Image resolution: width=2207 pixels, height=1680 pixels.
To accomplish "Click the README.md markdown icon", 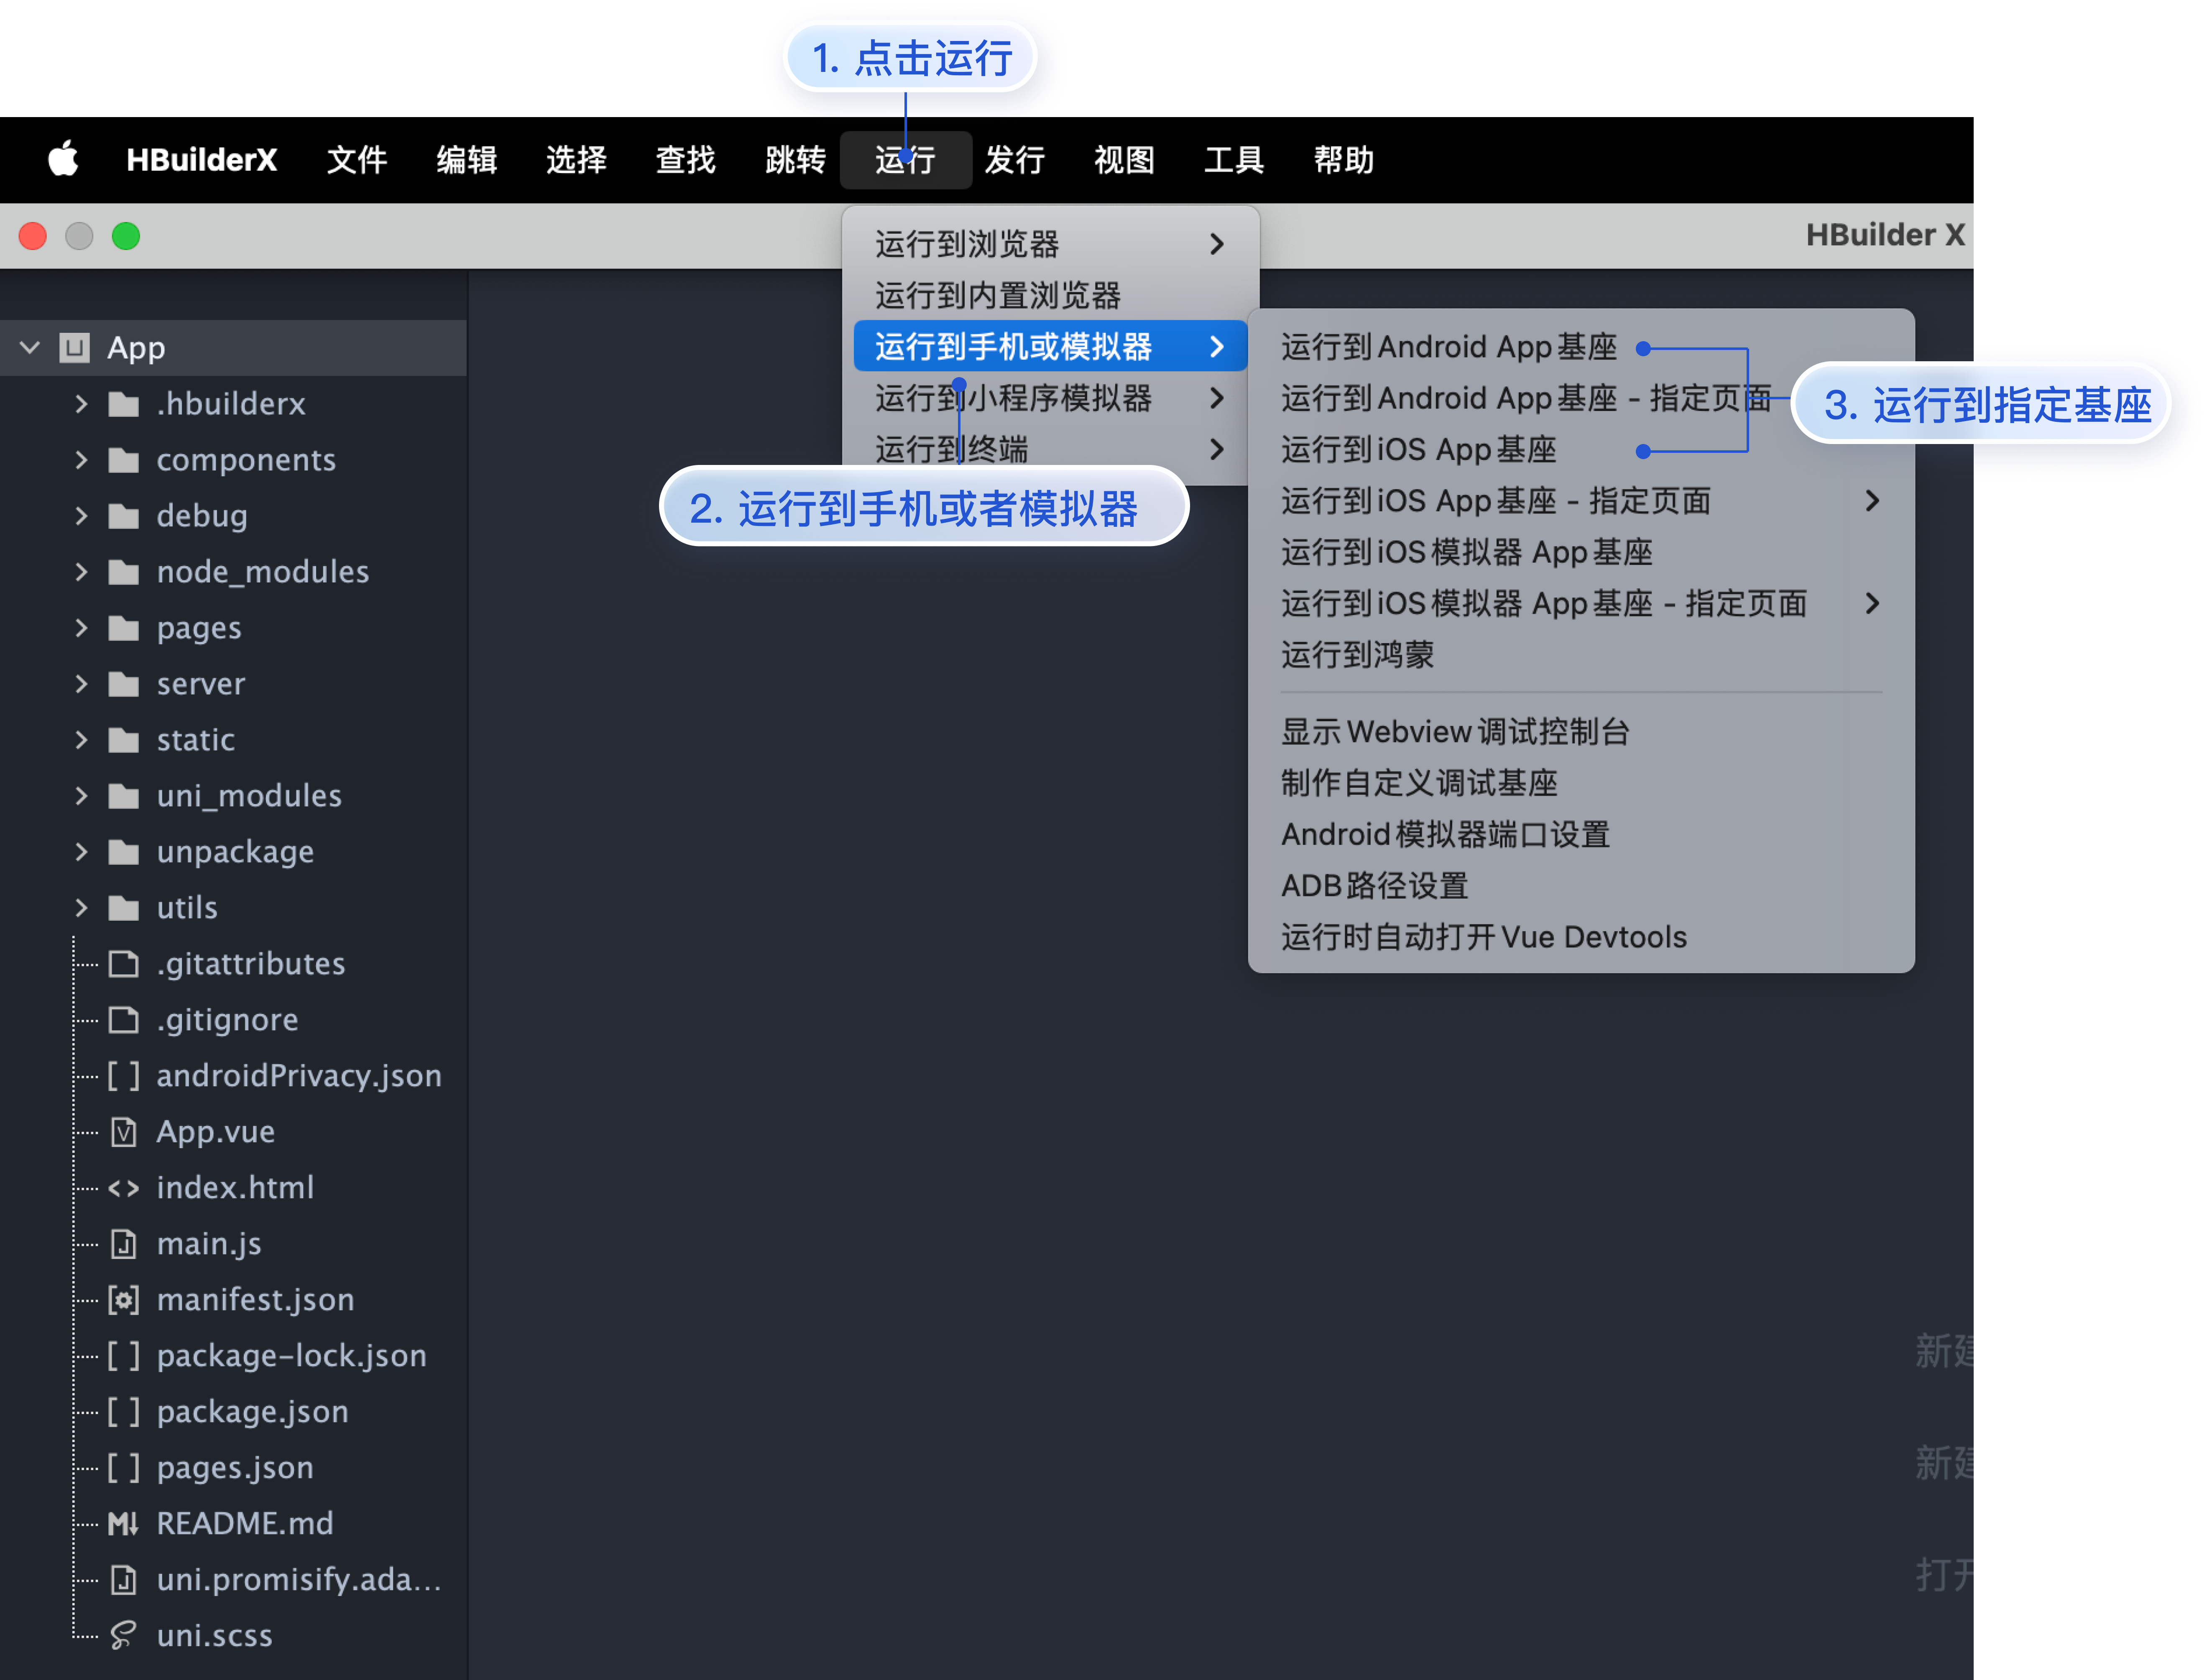I will [x=123, y=1523].
